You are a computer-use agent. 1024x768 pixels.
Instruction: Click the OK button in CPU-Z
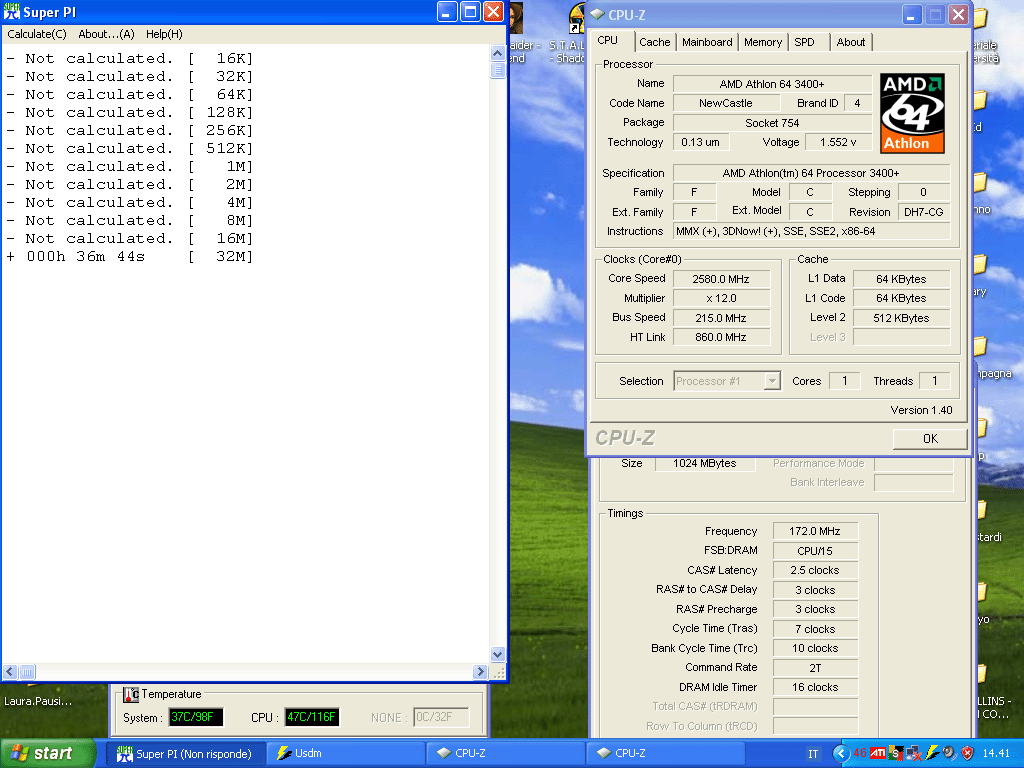pos(930,439)
